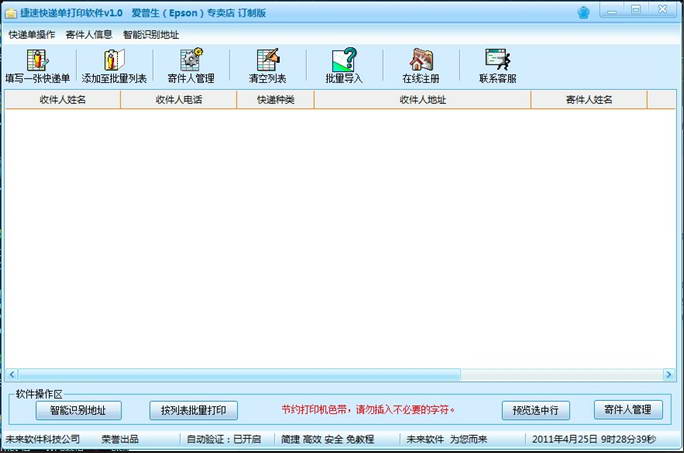Sort by the 收件人姓名 column header
This screenshot has width=684, height=453.
click(x=63, y=100)
